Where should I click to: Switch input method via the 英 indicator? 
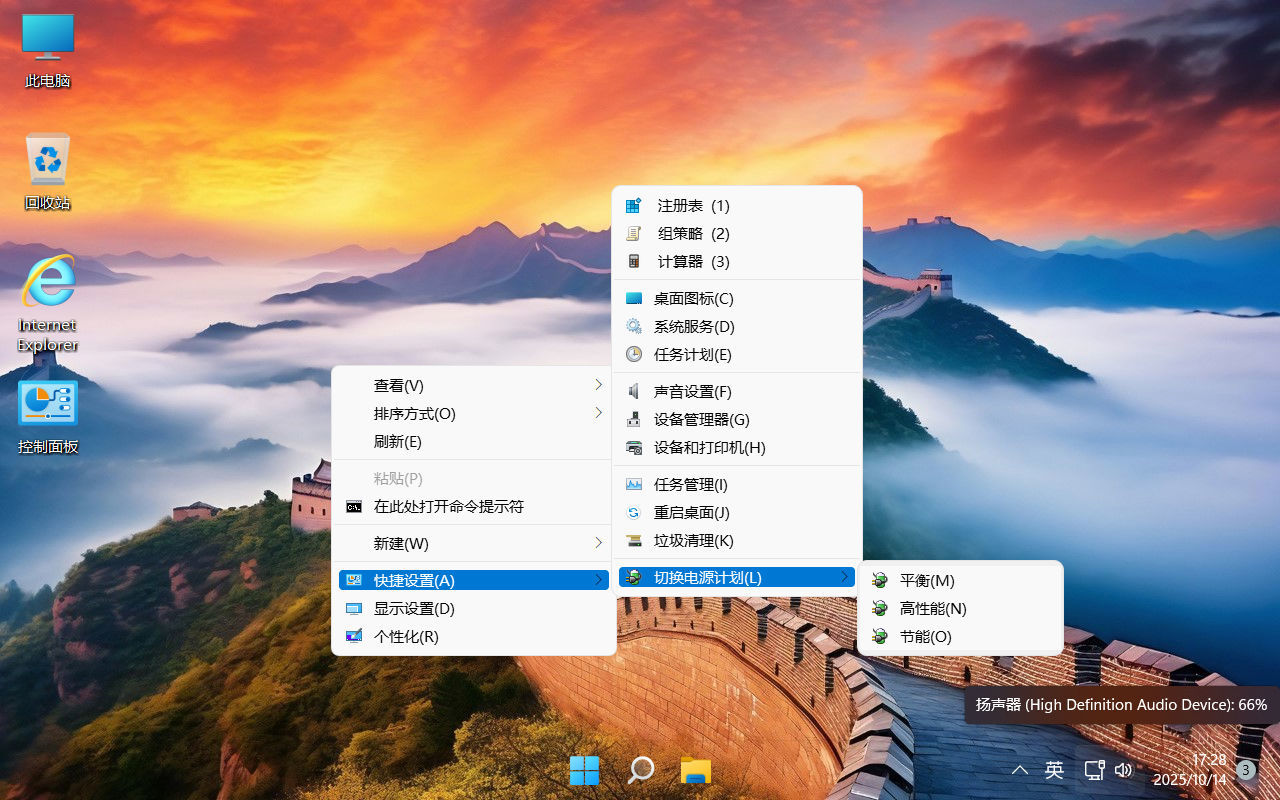1054,770
